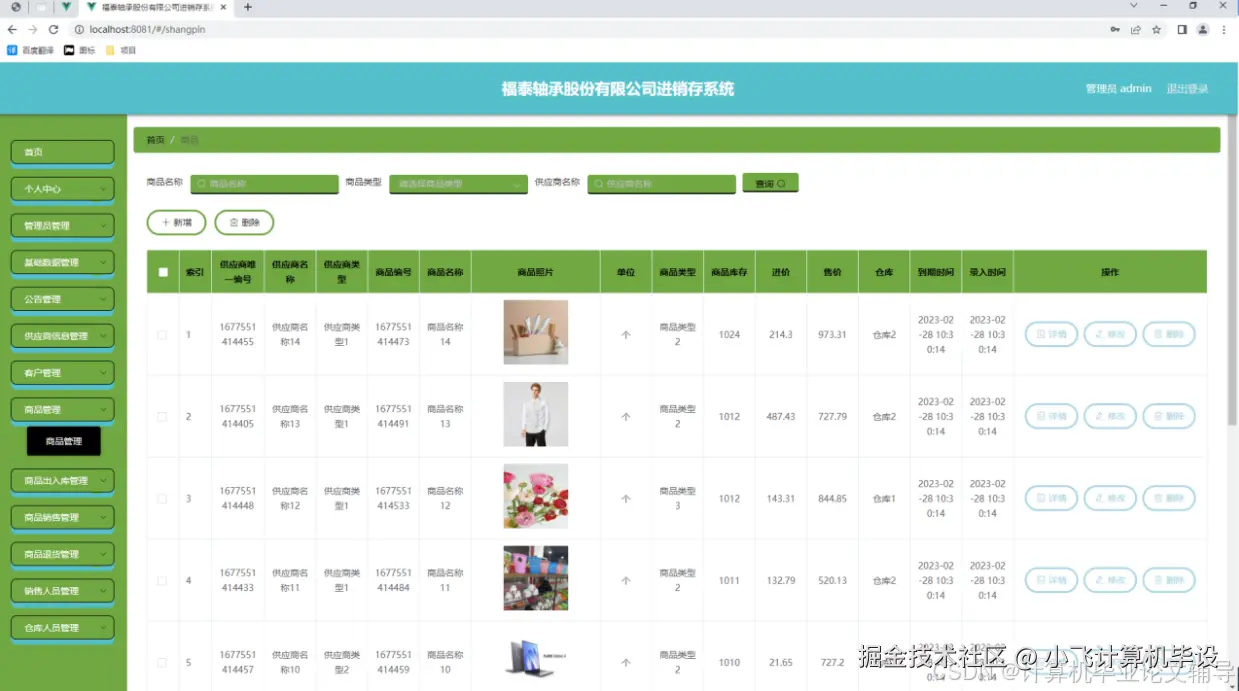1239x691 pixels.
Task: Expand the 商品出入库管理 sidebar menu
Action: tap(62, 480)
